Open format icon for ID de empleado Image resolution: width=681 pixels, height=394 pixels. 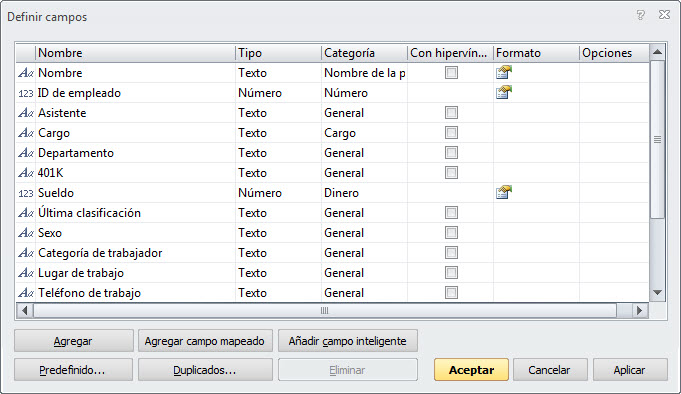click(504, 93)
